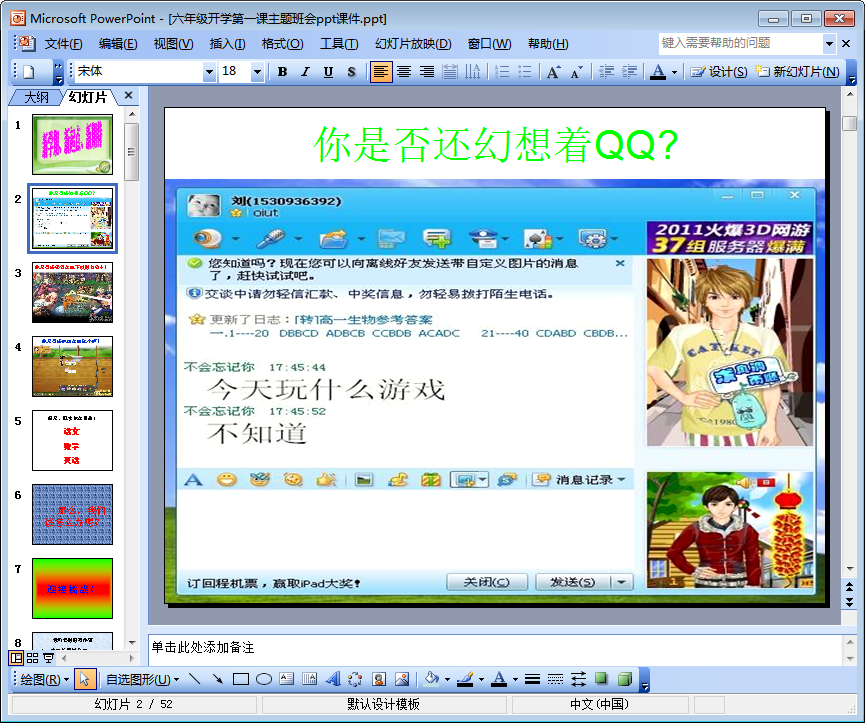Increase the font size
The width and height of the screenshot is (865, 723).
coord(553,72)
